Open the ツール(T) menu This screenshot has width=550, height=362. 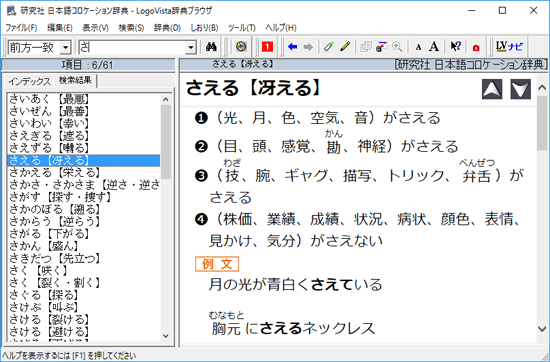pyautogui.click(x=241, y=28)
